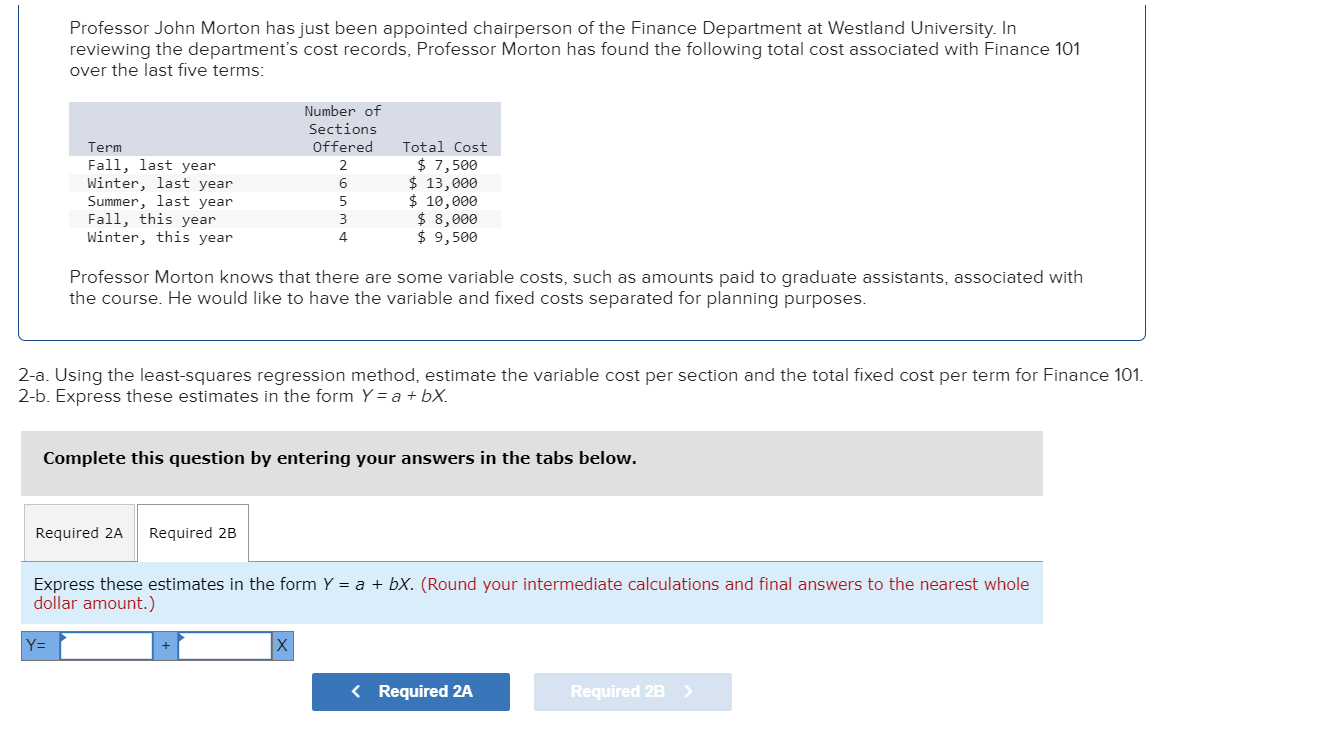Click the Summer, last year row label
Viewport: 1336px width, 729px height.
160,201
